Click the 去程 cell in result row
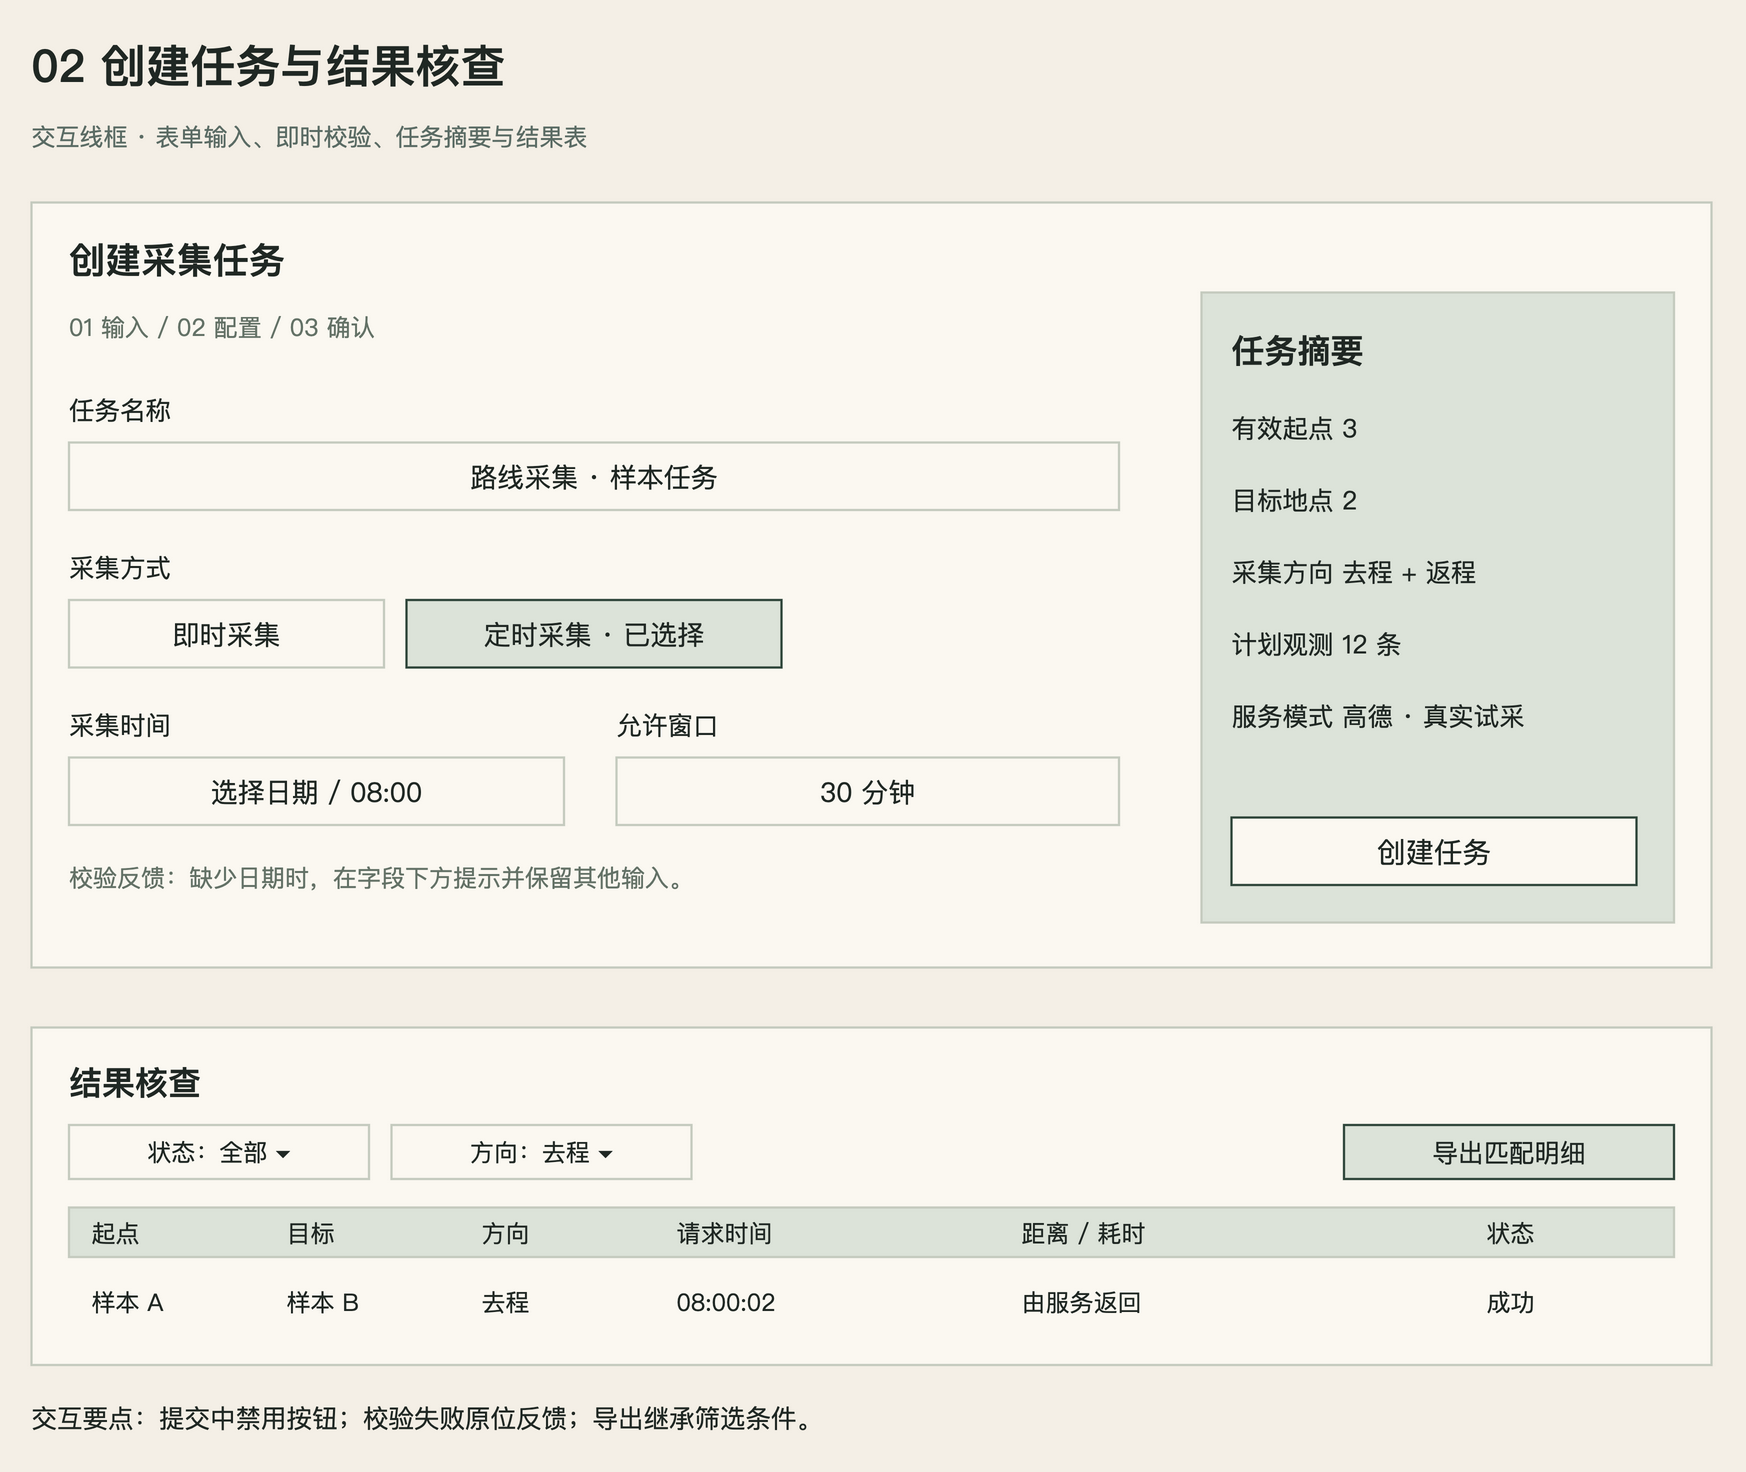The width and height of the screenshot is (1746, 1472). pos(505,1302)
